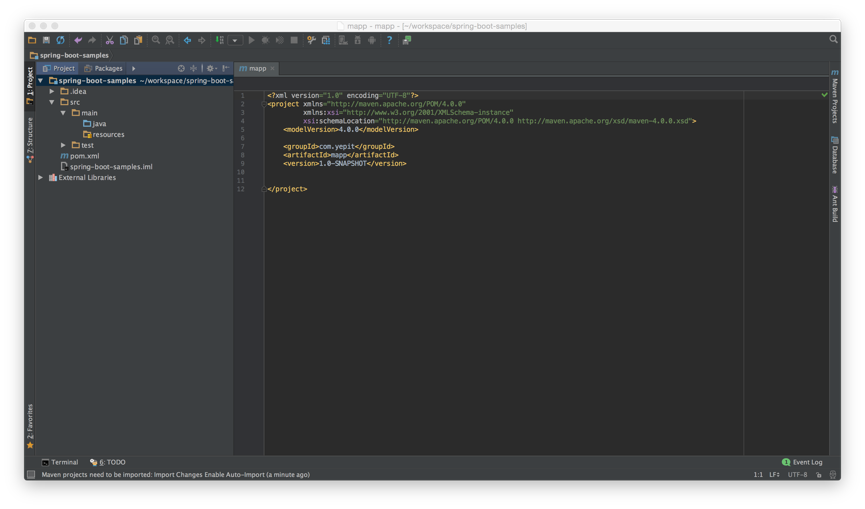Click the Stop square icon
Viewport: 865px width, 509px height.
pyautogui.click(x=294, y=40)
